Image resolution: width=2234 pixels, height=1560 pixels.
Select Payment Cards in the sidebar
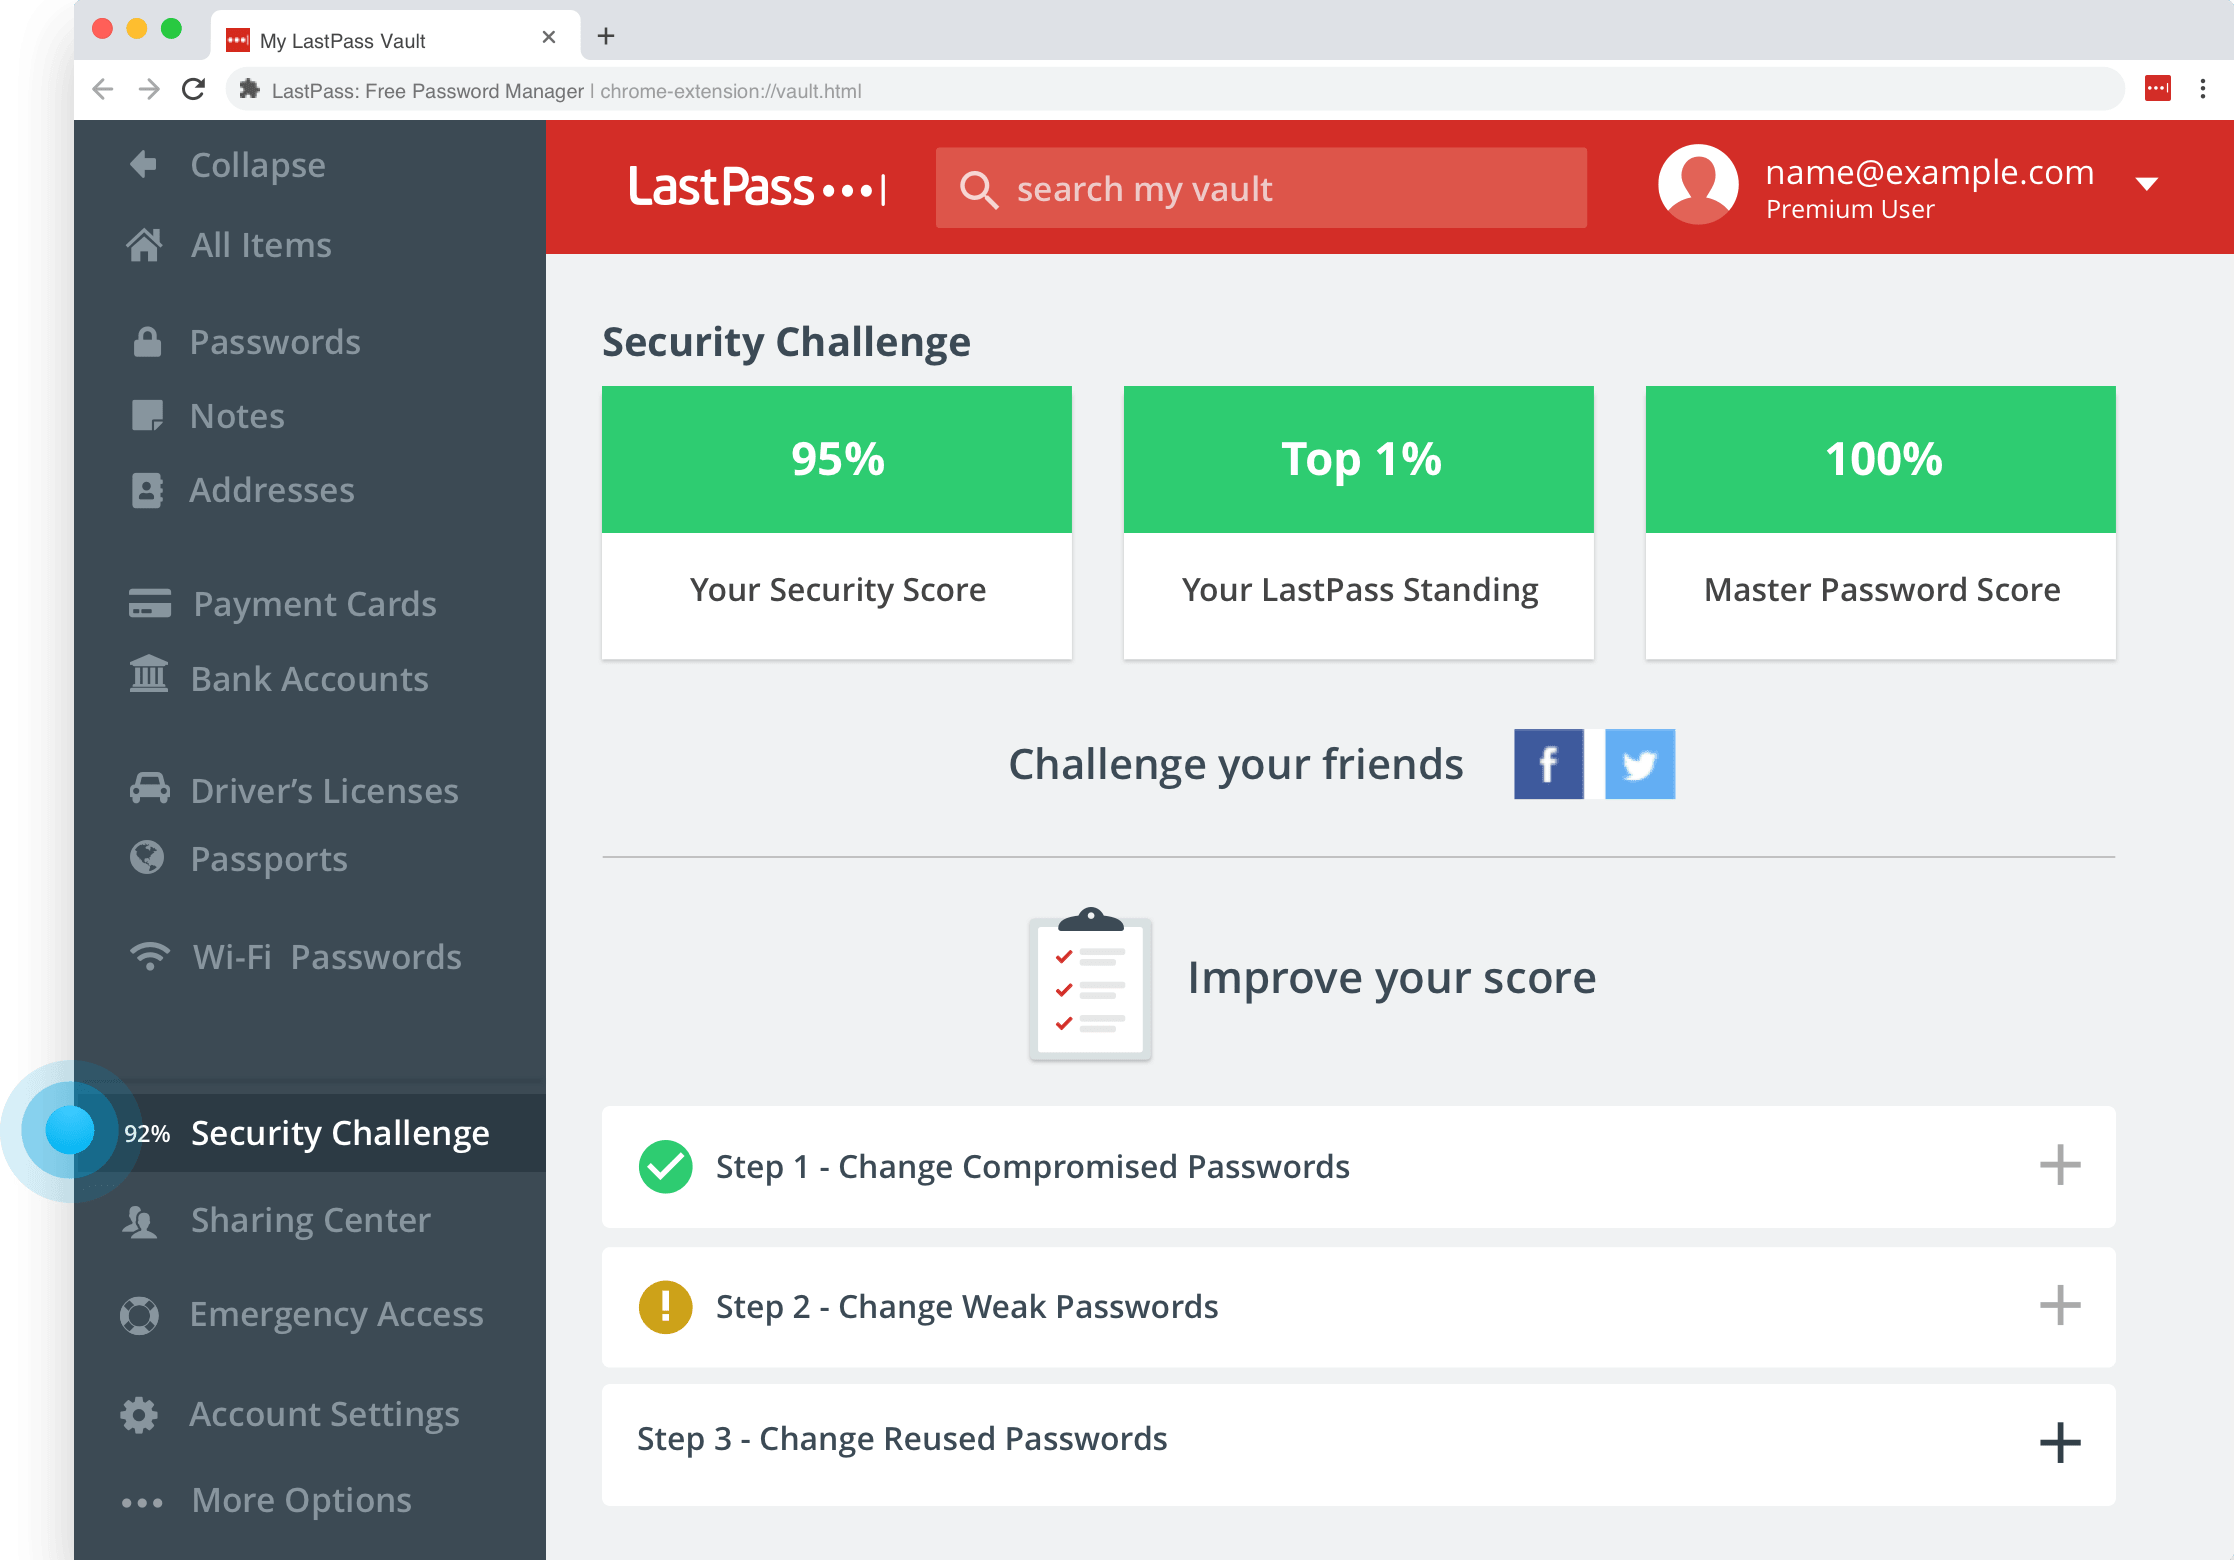coord(314,603)
